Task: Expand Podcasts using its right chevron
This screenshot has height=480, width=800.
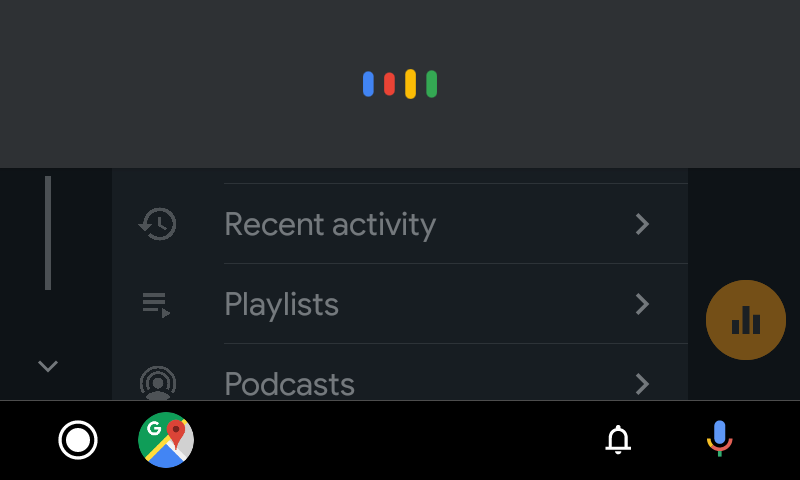Action: pyautogui.click(x=643, y=383)
